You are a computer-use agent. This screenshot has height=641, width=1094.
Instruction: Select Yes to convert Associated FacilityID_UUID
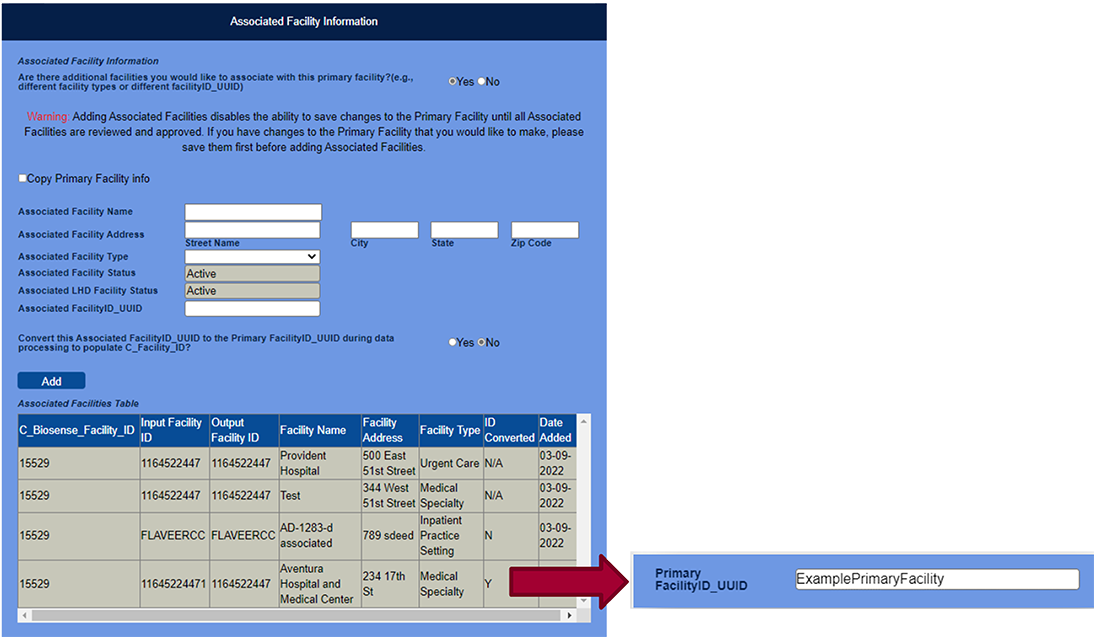453,341
